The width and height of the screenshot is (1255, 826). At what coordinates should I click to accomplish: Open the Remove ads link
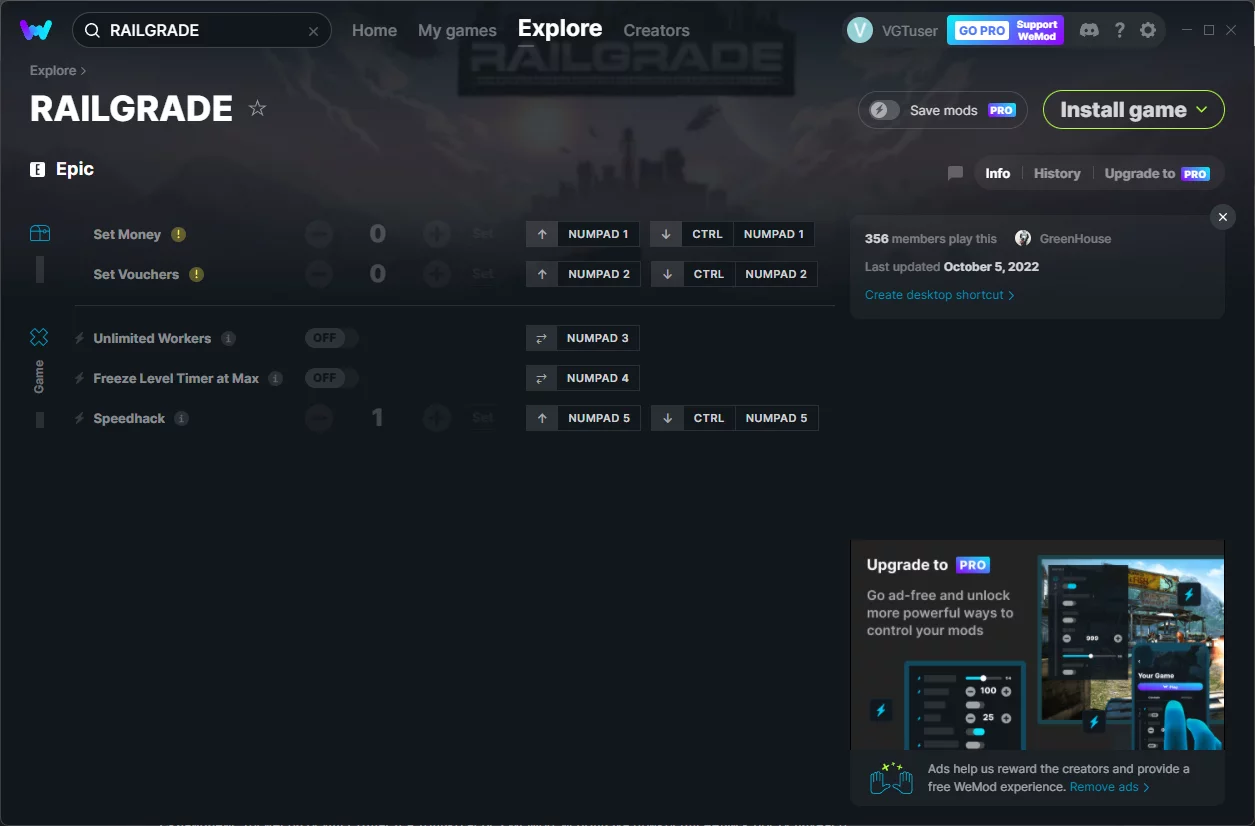1109,787
